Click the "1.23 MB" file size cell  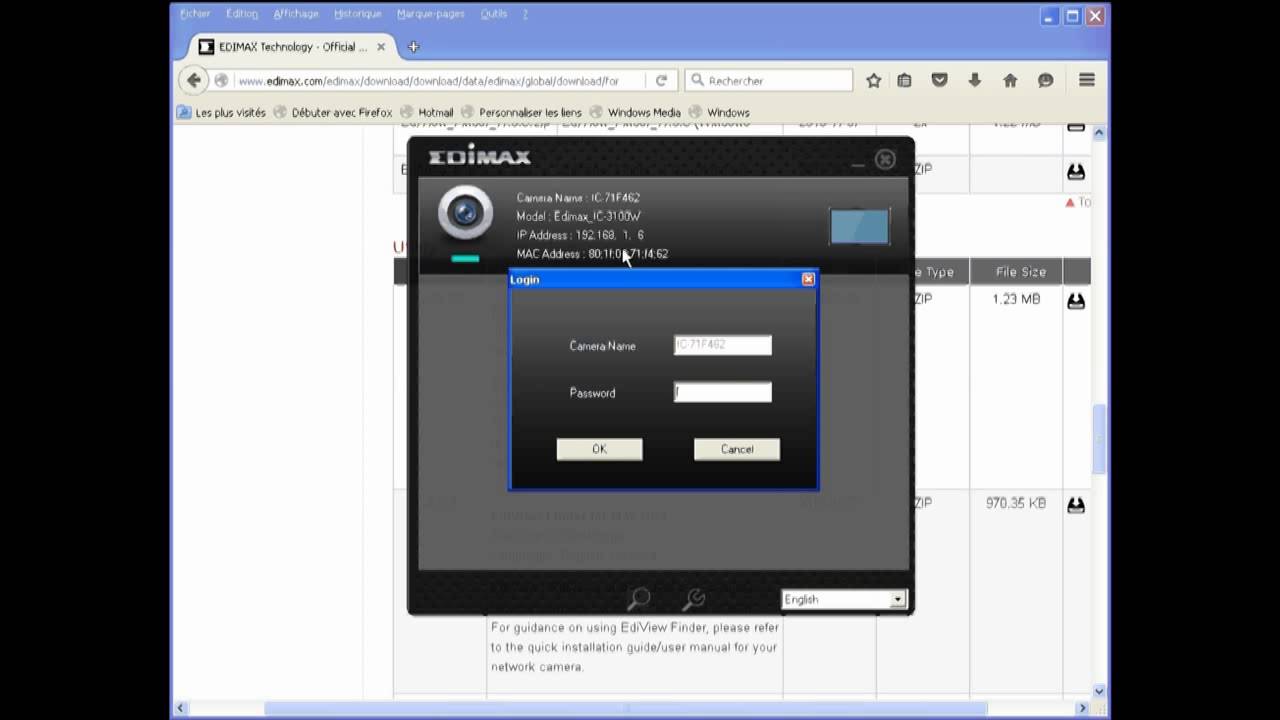pos(1017,299)
